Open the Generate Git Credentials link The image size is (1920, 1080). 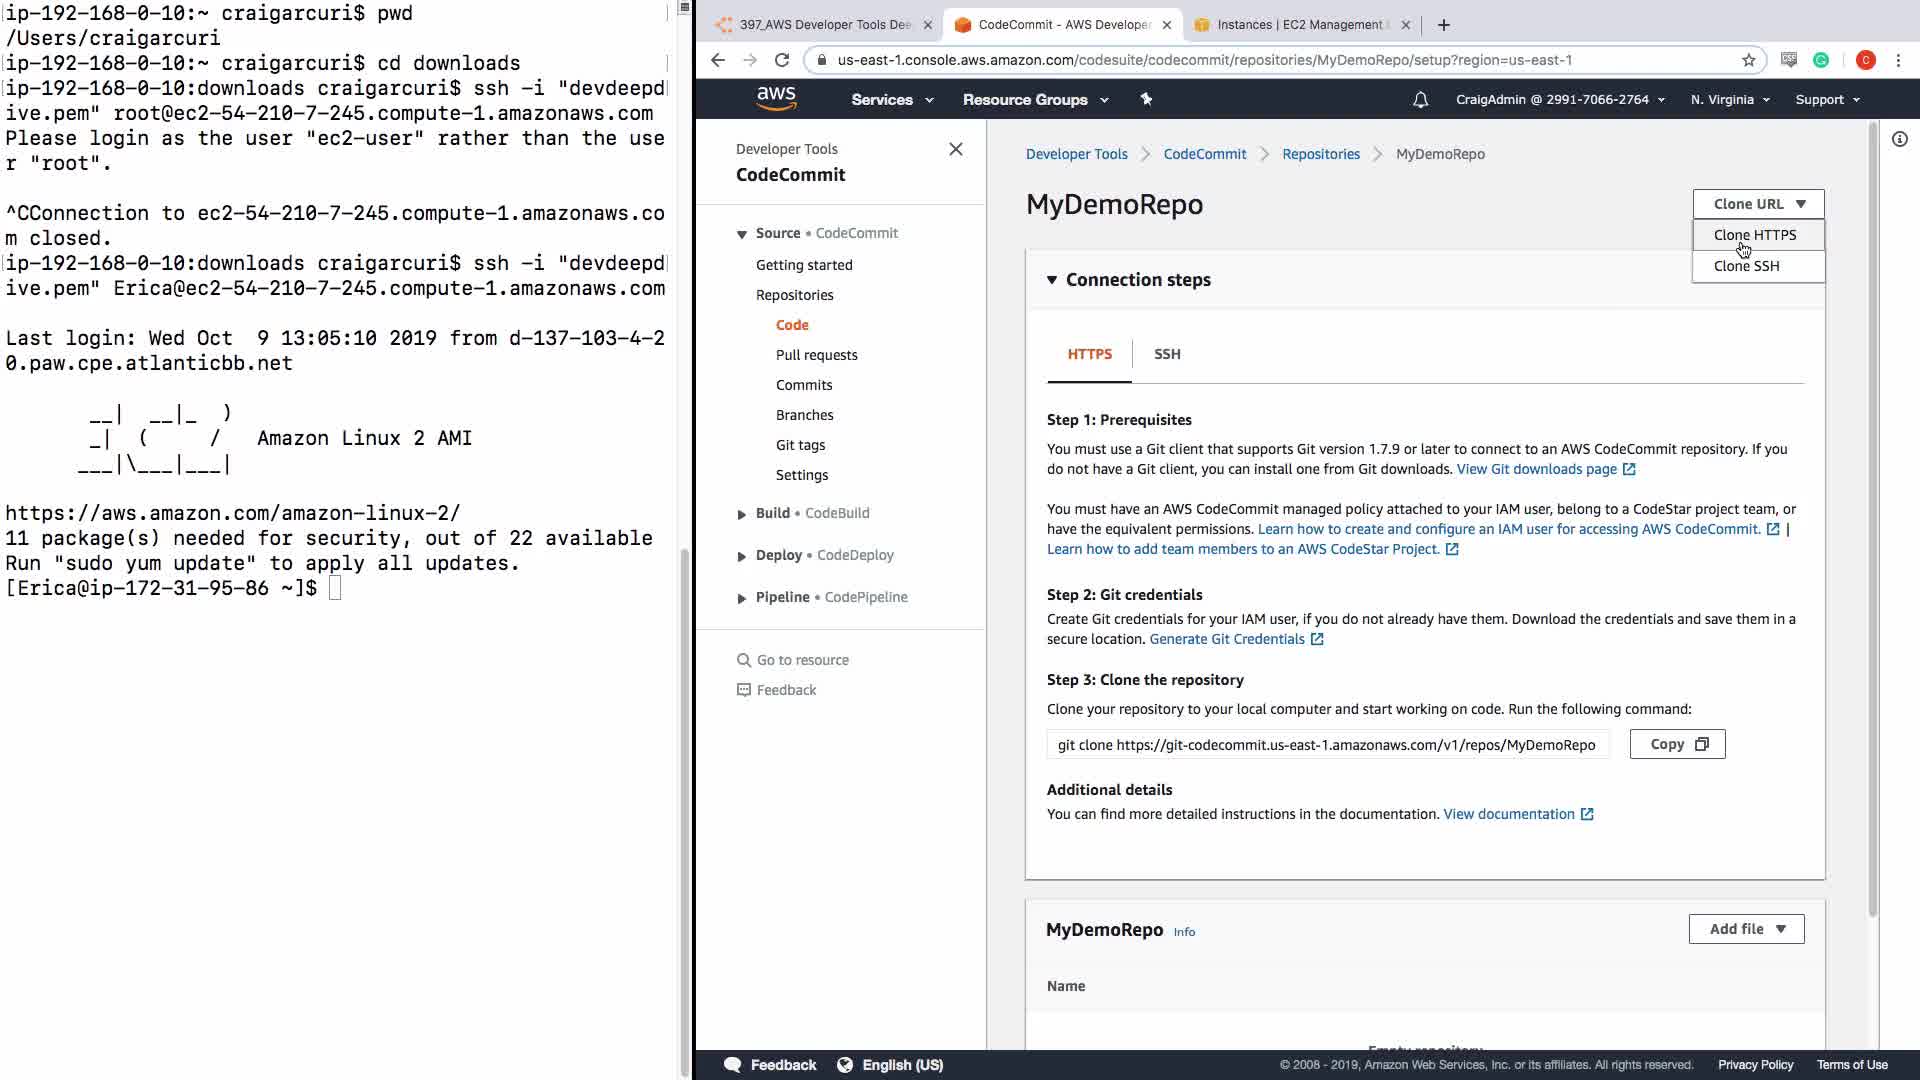click(x=1227, y=639)
